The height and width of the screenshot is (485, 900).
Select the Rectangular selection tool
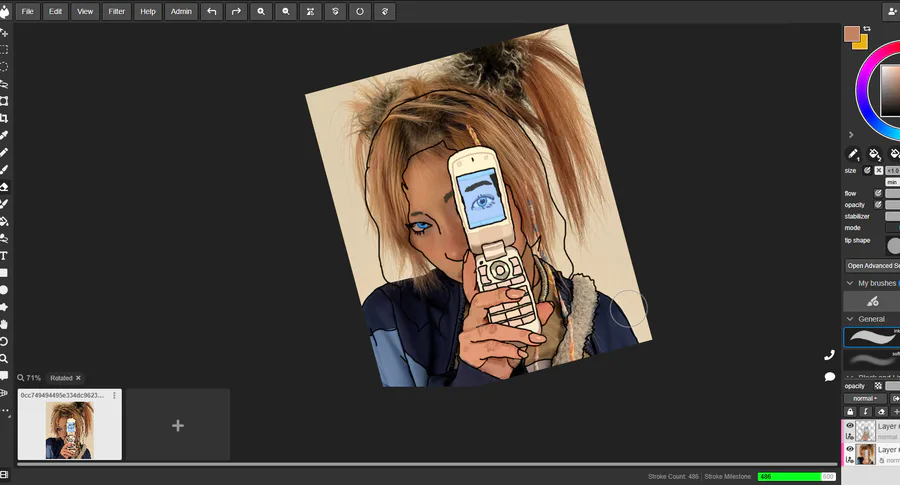point(3,49)
